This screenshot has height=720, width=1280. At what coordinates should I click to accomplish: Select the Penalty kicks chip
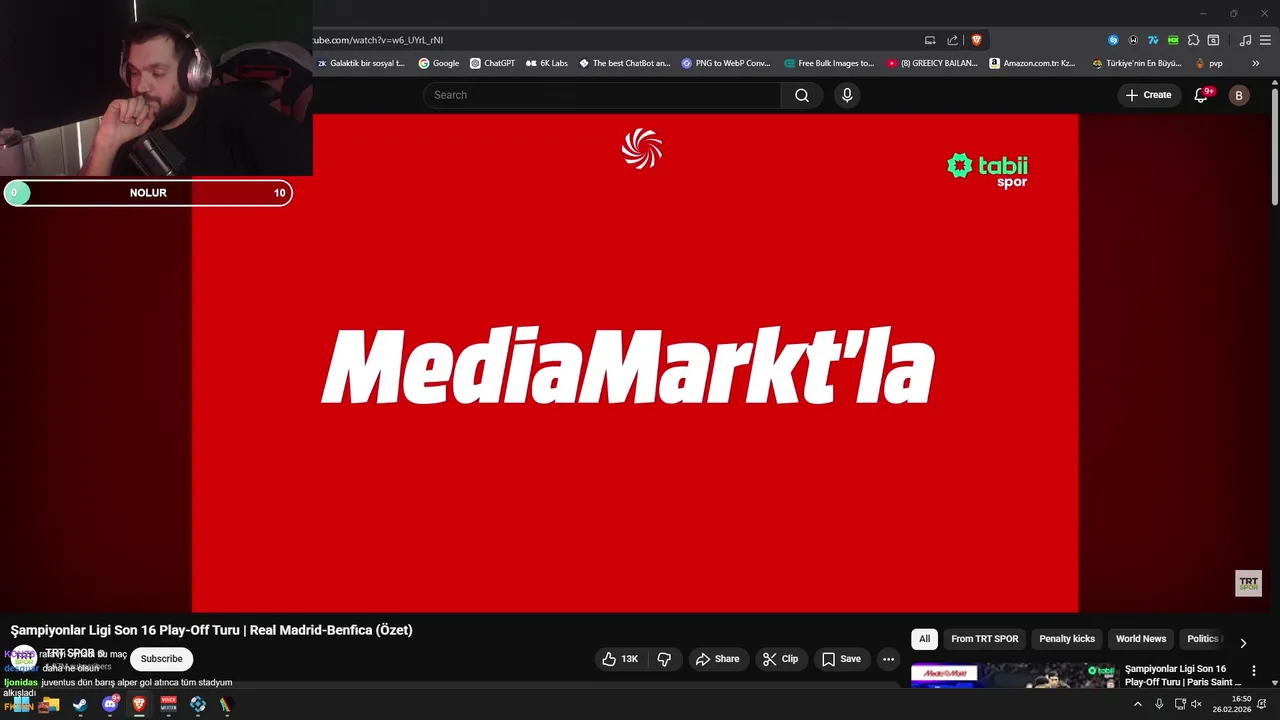[1067, 639]
